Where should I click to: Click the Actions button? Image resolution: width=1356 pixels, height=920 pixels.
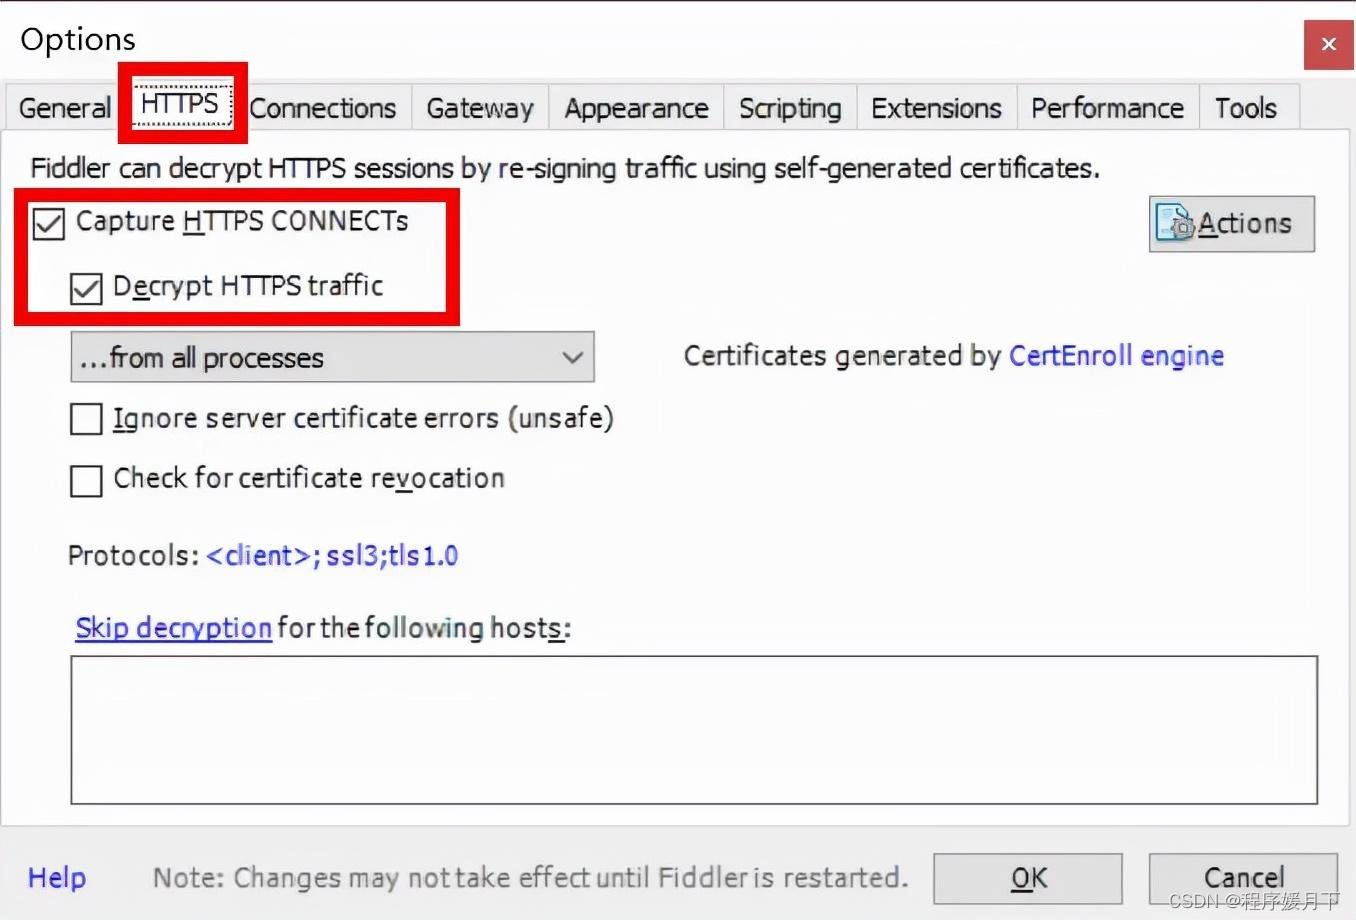pyautogui.click(x=1231, y=224)
